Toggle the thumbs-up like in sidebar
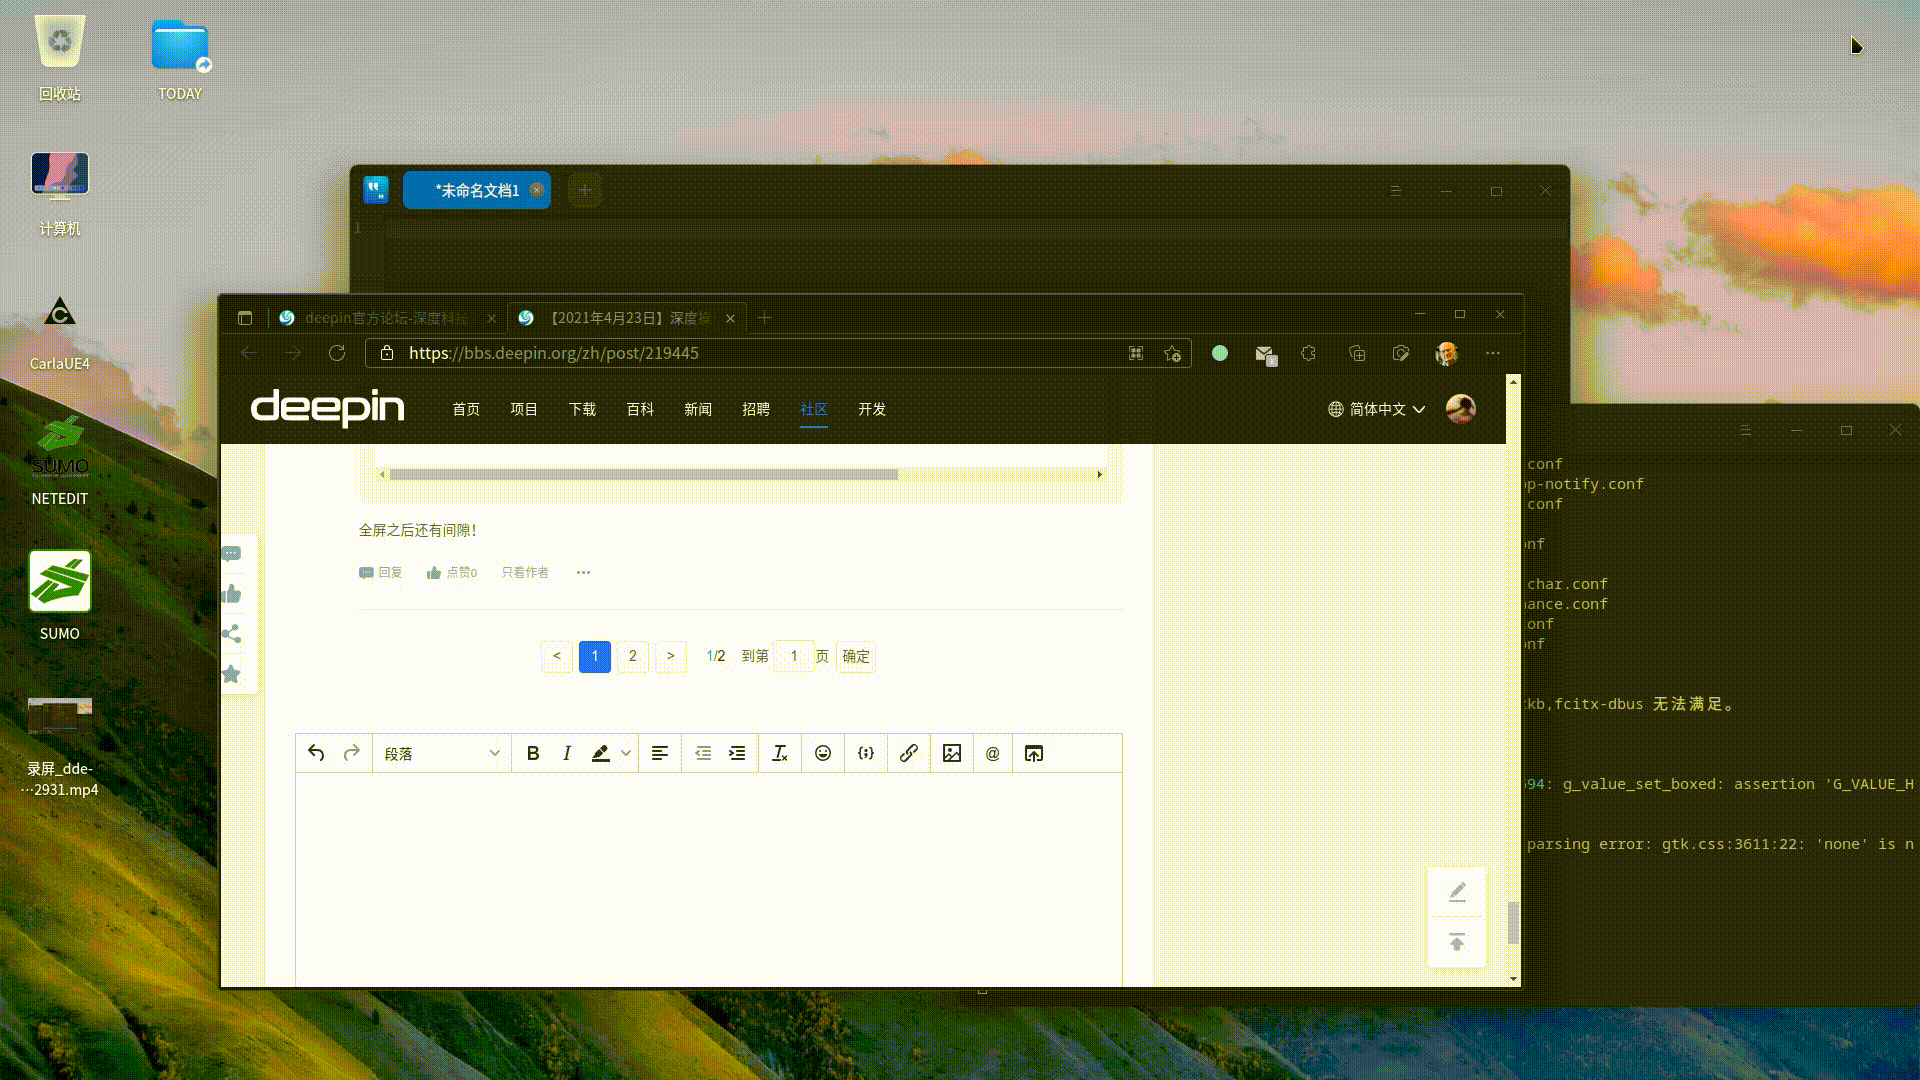The height and width of the screenshot is (1080, 1920). coord(231,594)
